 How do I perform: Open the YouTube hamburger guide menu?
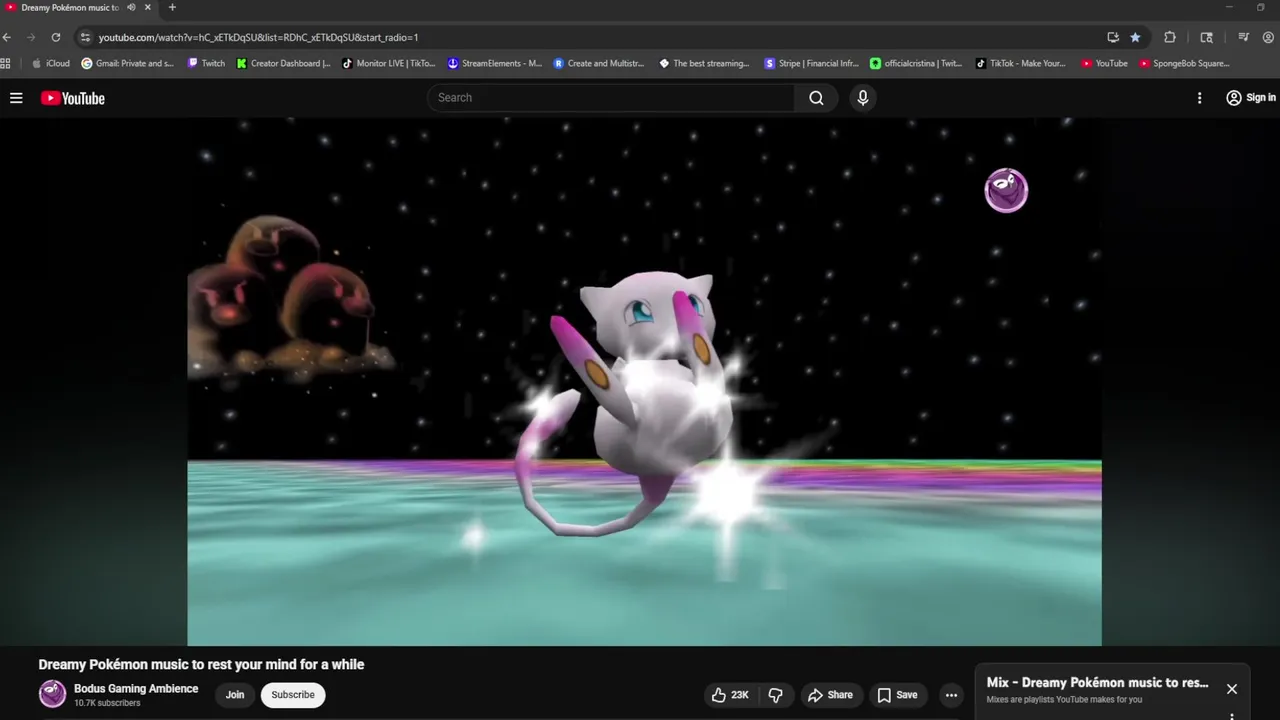coord(16,98)
